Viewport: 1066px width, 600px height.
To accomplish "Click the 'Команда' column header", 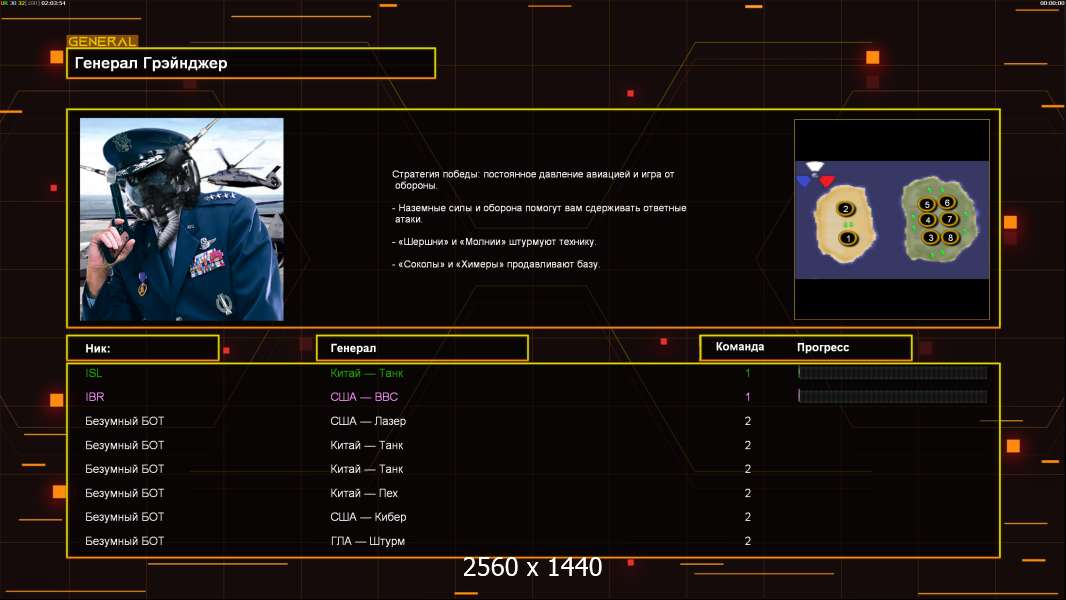I will click(740, 347).
